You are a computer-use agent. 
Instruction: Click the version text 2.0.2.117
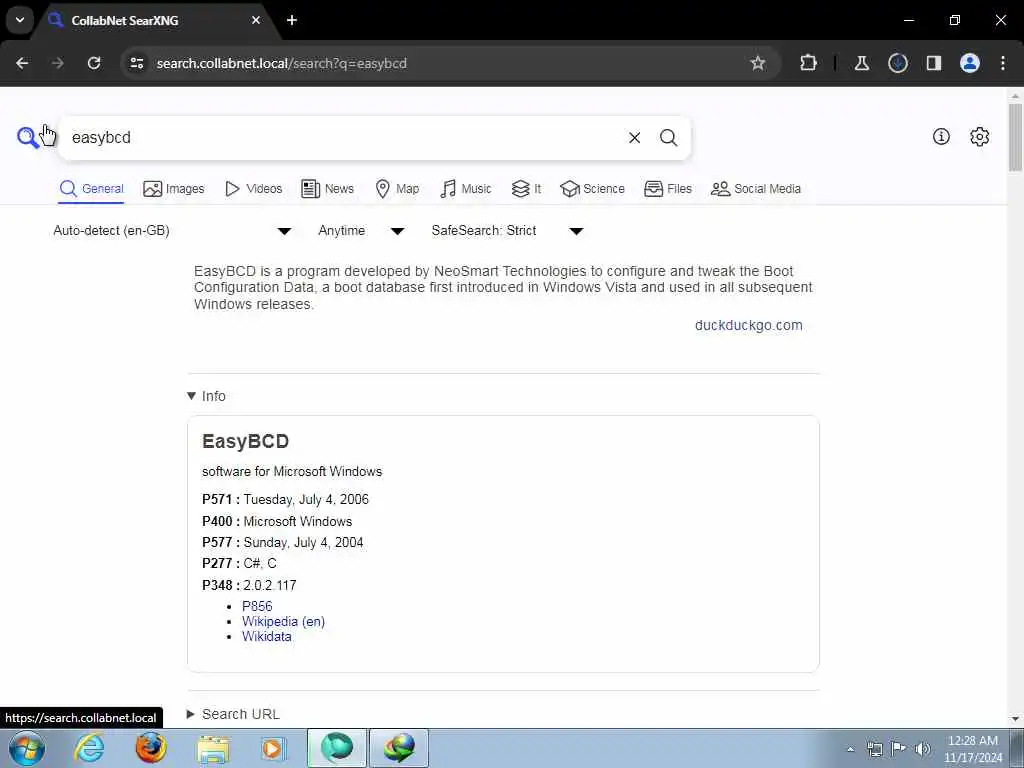pyautogui.click(x=270, y=585)
